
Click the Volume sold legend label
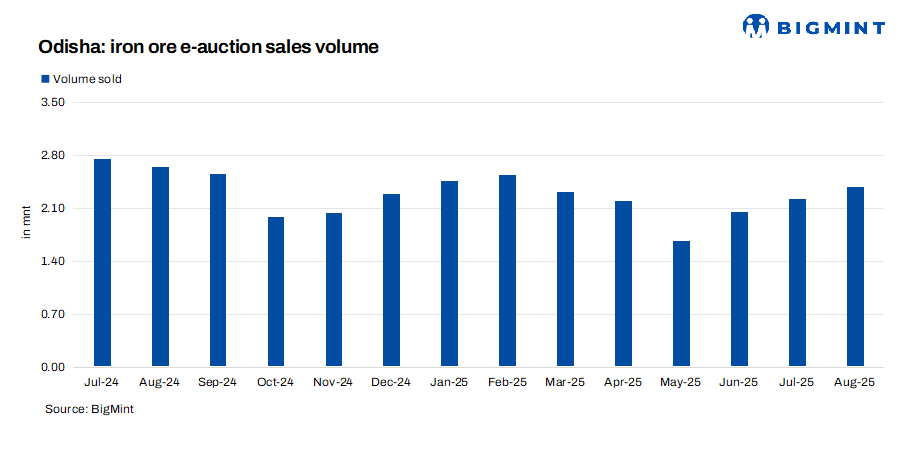click(87, 79)
